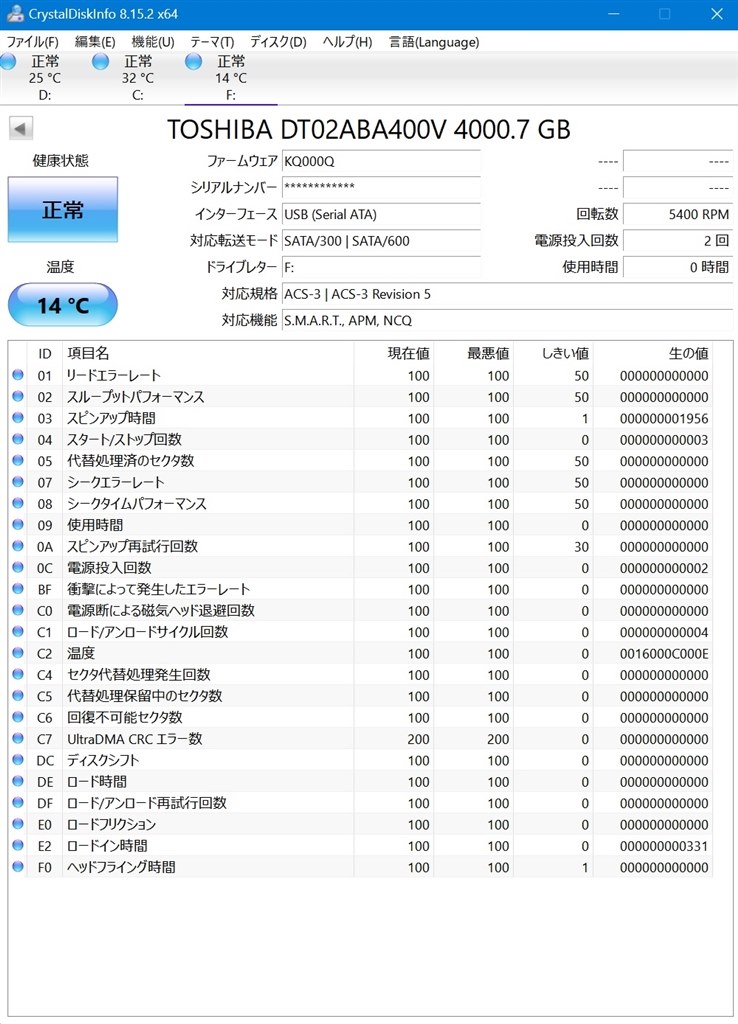
Task: Open the ファイル(F) menu
Action: (32, 42)
